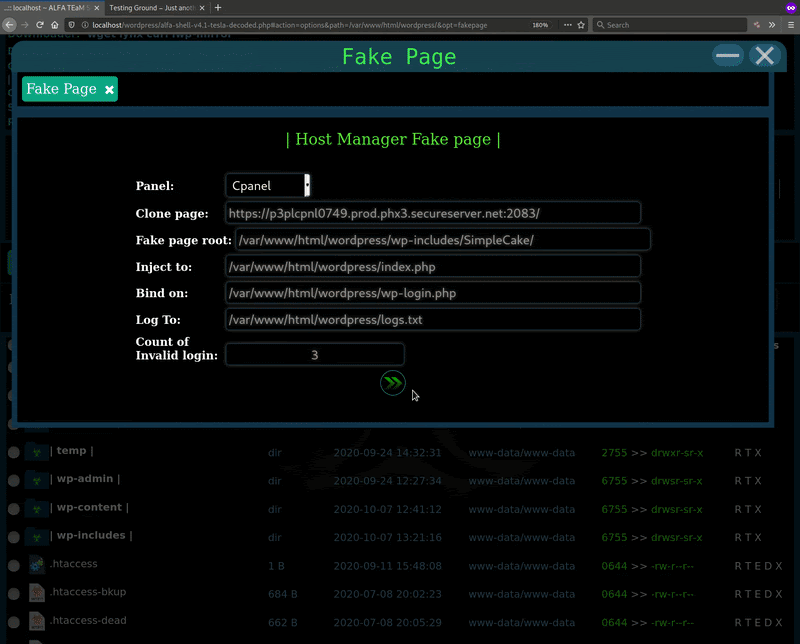Open the temp directory link

click(71, 451)
